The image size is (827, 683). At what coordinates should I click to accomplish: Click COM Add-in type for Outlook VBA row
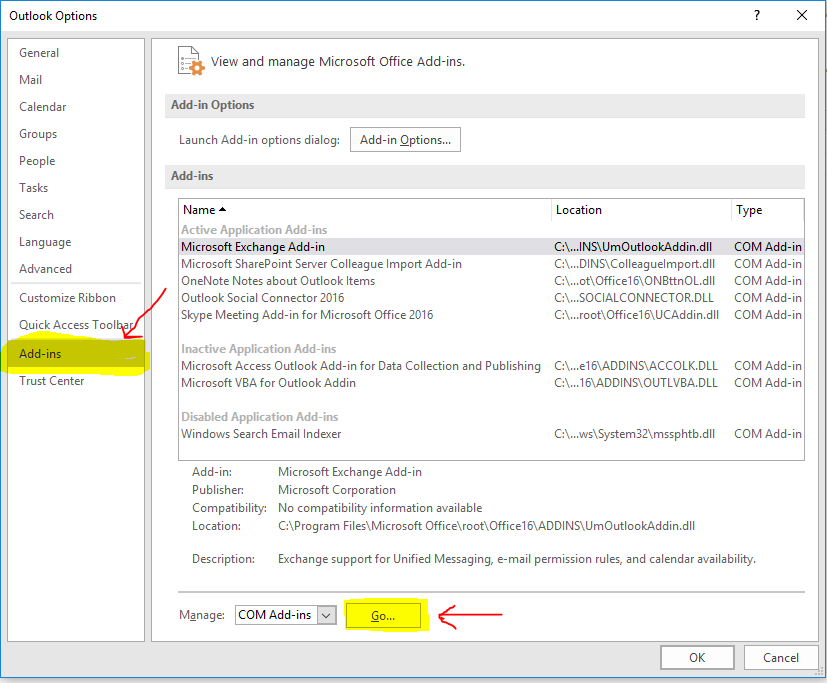click(x=767, y=383)
